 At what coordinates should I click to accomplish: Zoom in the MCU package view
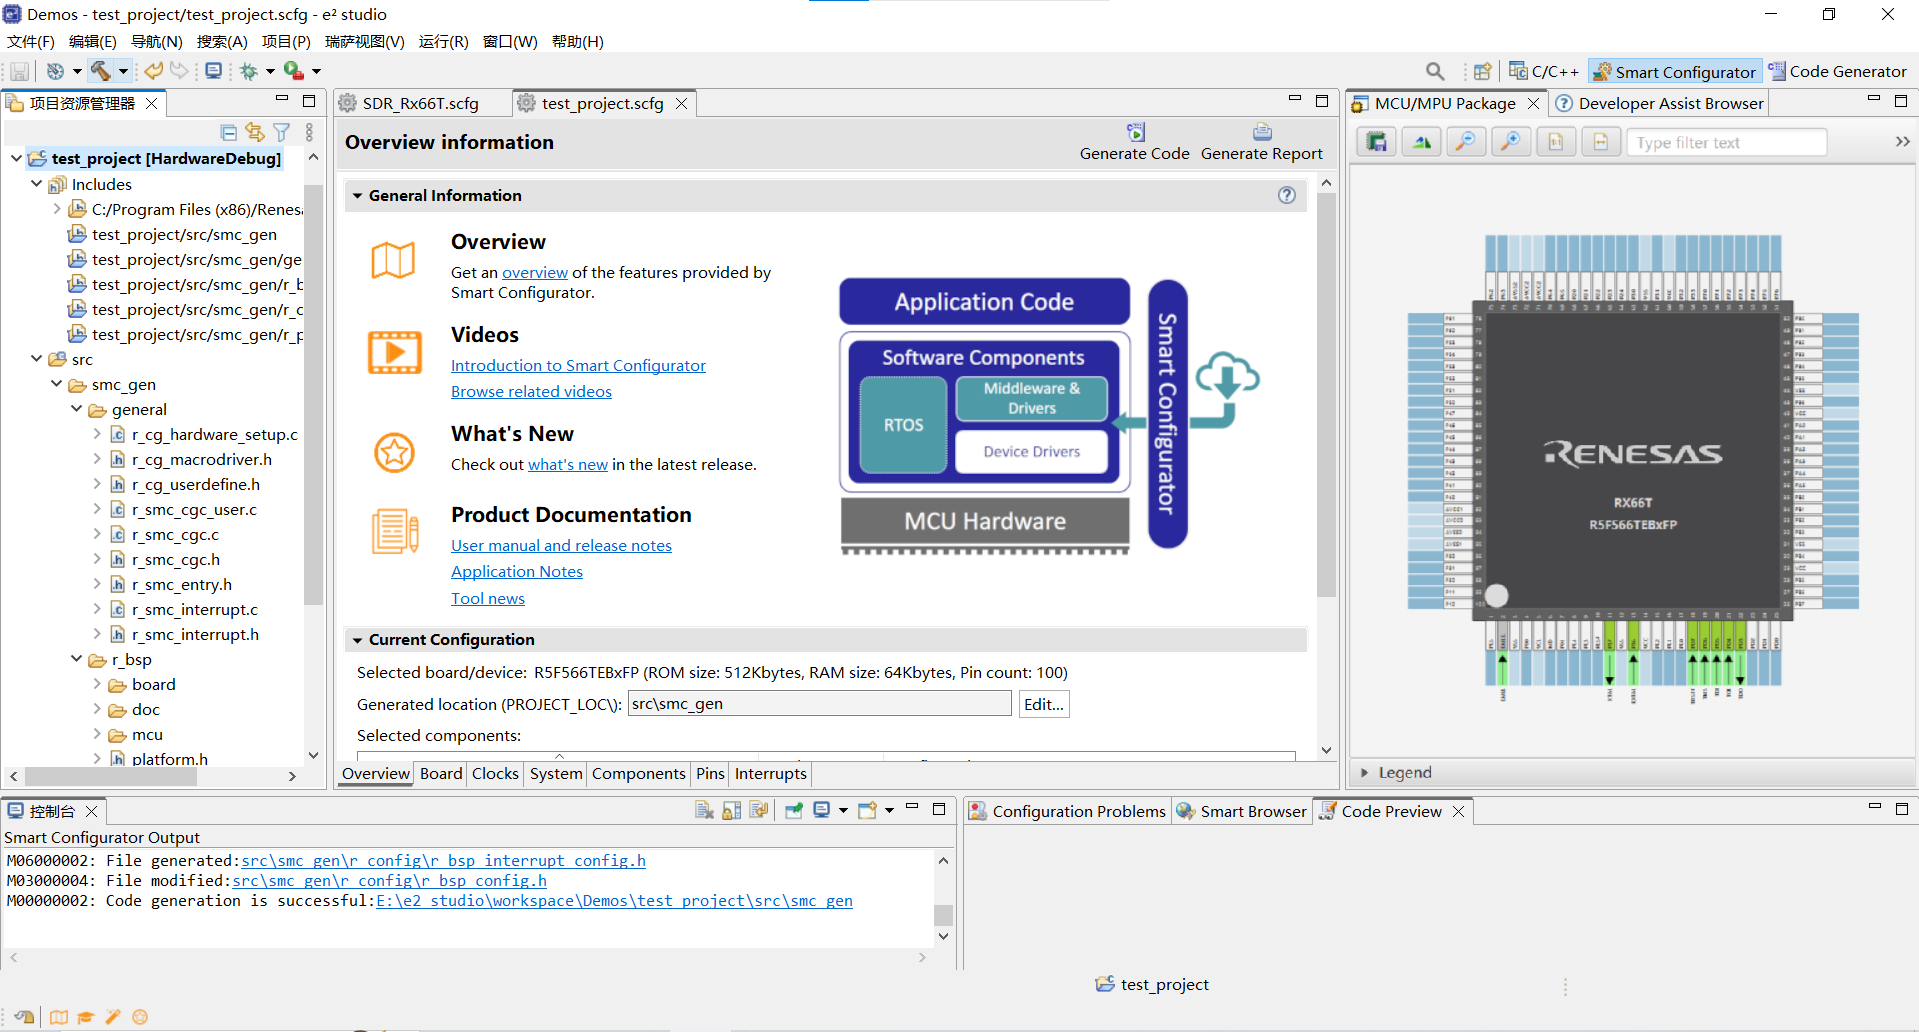[x=1510, y=142]
